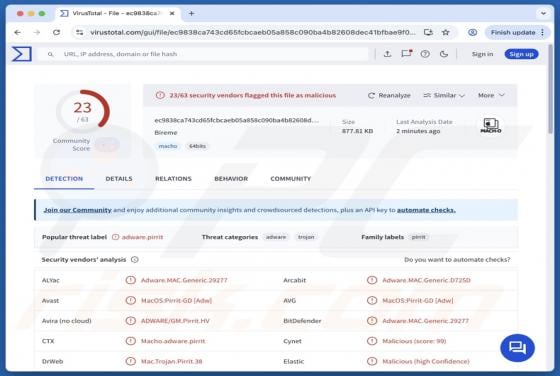Click the warning icon in the DrWeb row

click(131, 361)
